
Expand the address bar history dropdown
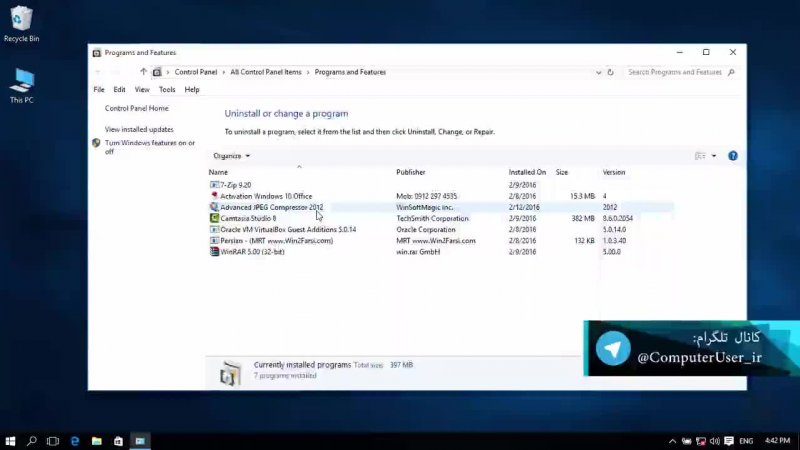(598, 72)
